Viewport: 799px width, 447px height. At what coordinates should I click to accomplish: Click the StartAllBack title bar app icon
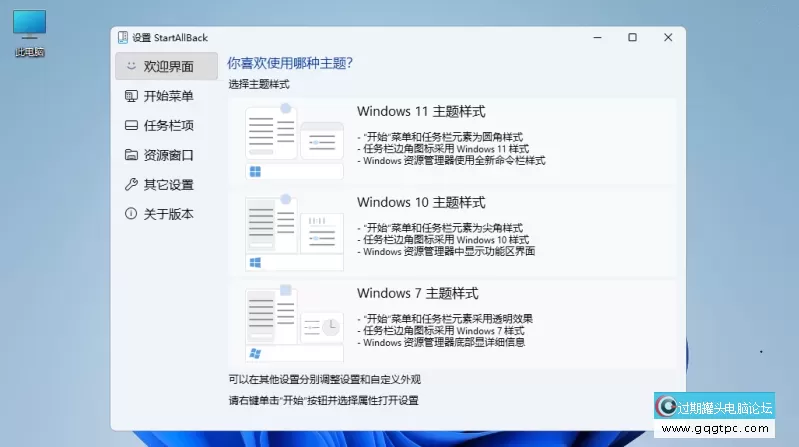click(123, 38)
